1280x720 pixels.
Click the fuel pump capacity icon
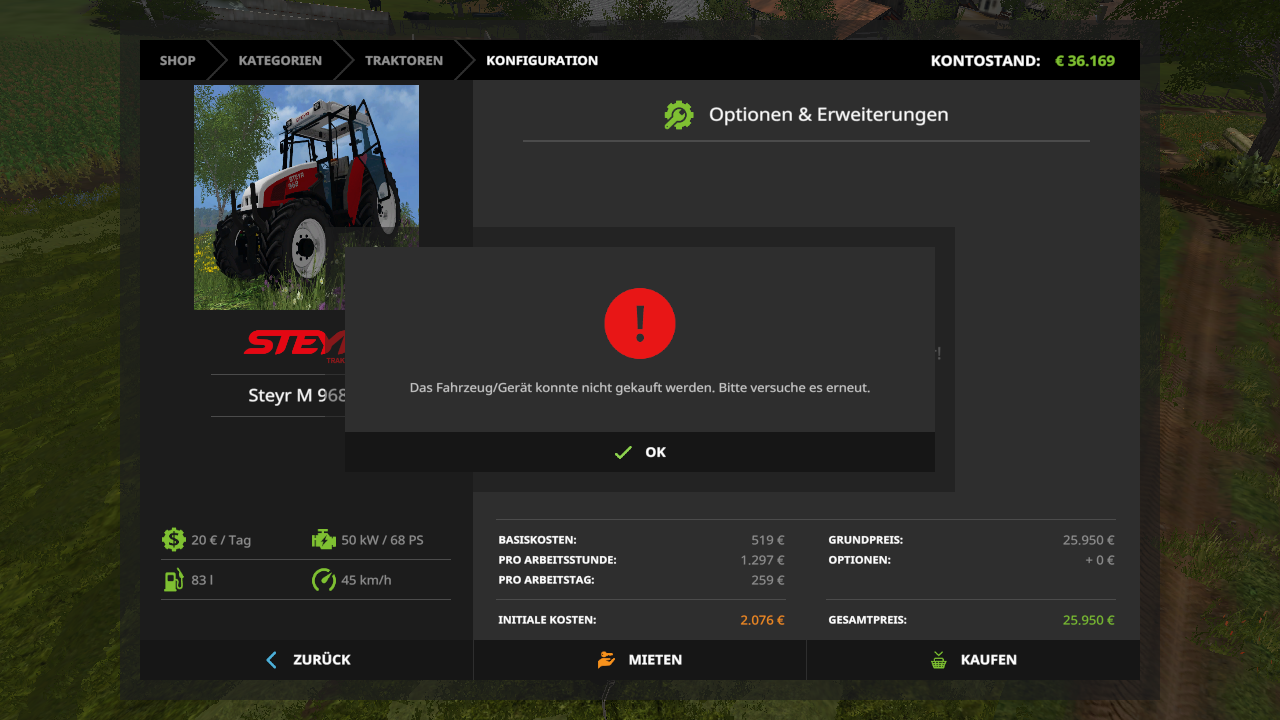pos(174,580)
